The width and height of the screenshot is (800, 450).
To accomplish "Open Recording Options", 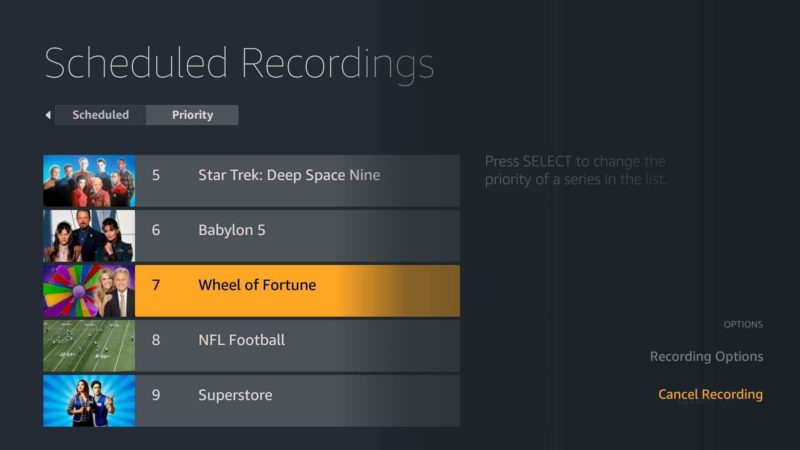I will tap(707, 357).
